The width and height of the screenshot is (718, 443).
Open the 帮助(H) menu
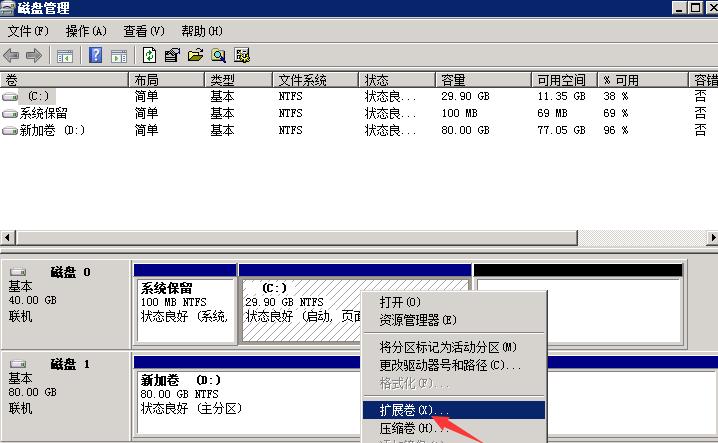click(x=202, y=31)
